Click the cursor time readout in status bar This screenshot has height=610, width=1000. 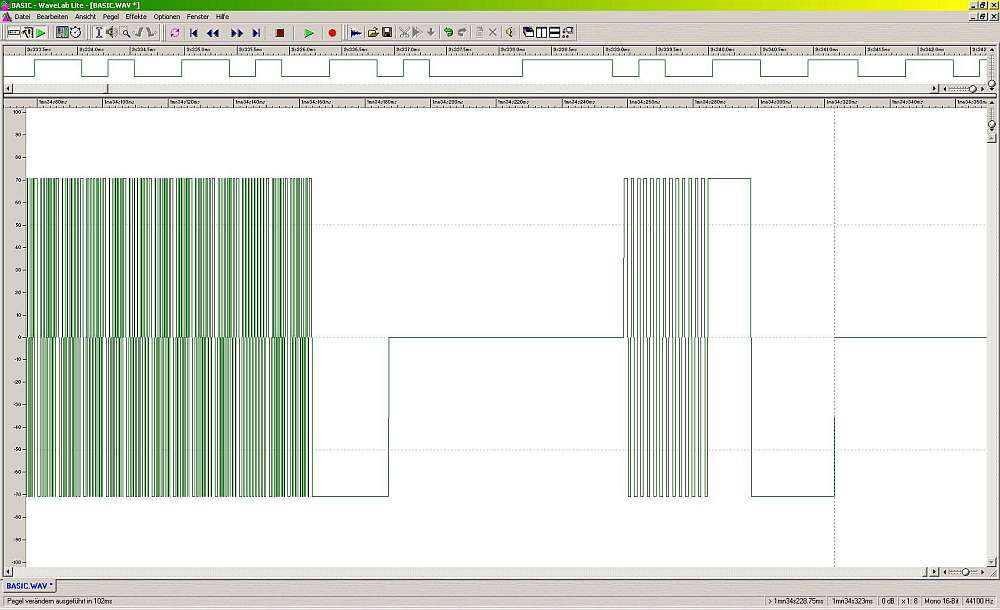click(852, 601)
